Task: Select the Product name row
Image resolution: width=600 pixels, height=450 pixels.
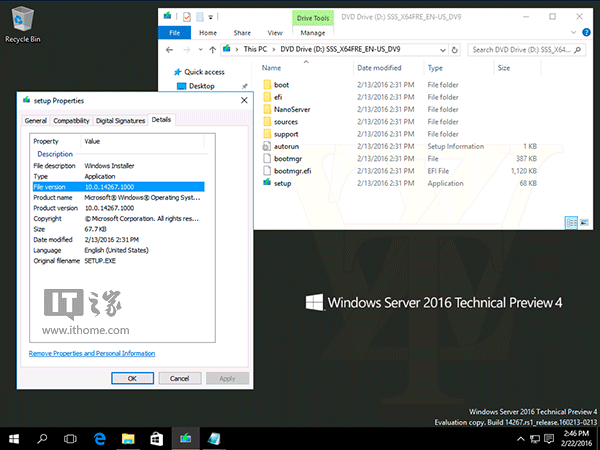Action: click(119, 197)
